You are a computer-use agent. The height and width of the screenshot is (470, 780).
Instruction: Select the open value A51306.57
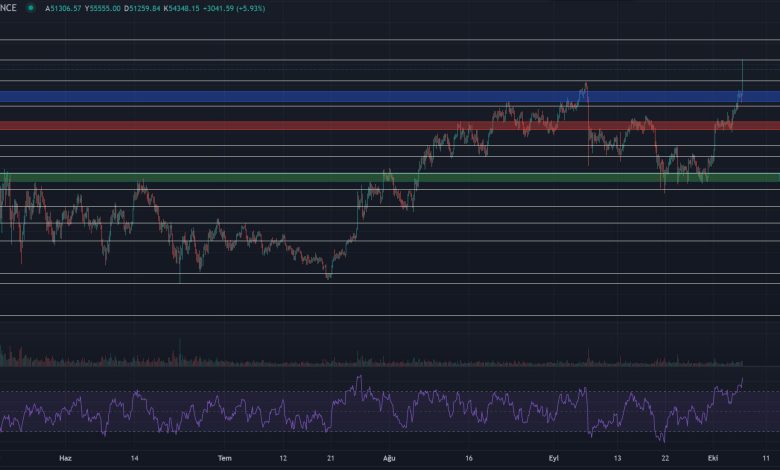click(x=64, y=8)
